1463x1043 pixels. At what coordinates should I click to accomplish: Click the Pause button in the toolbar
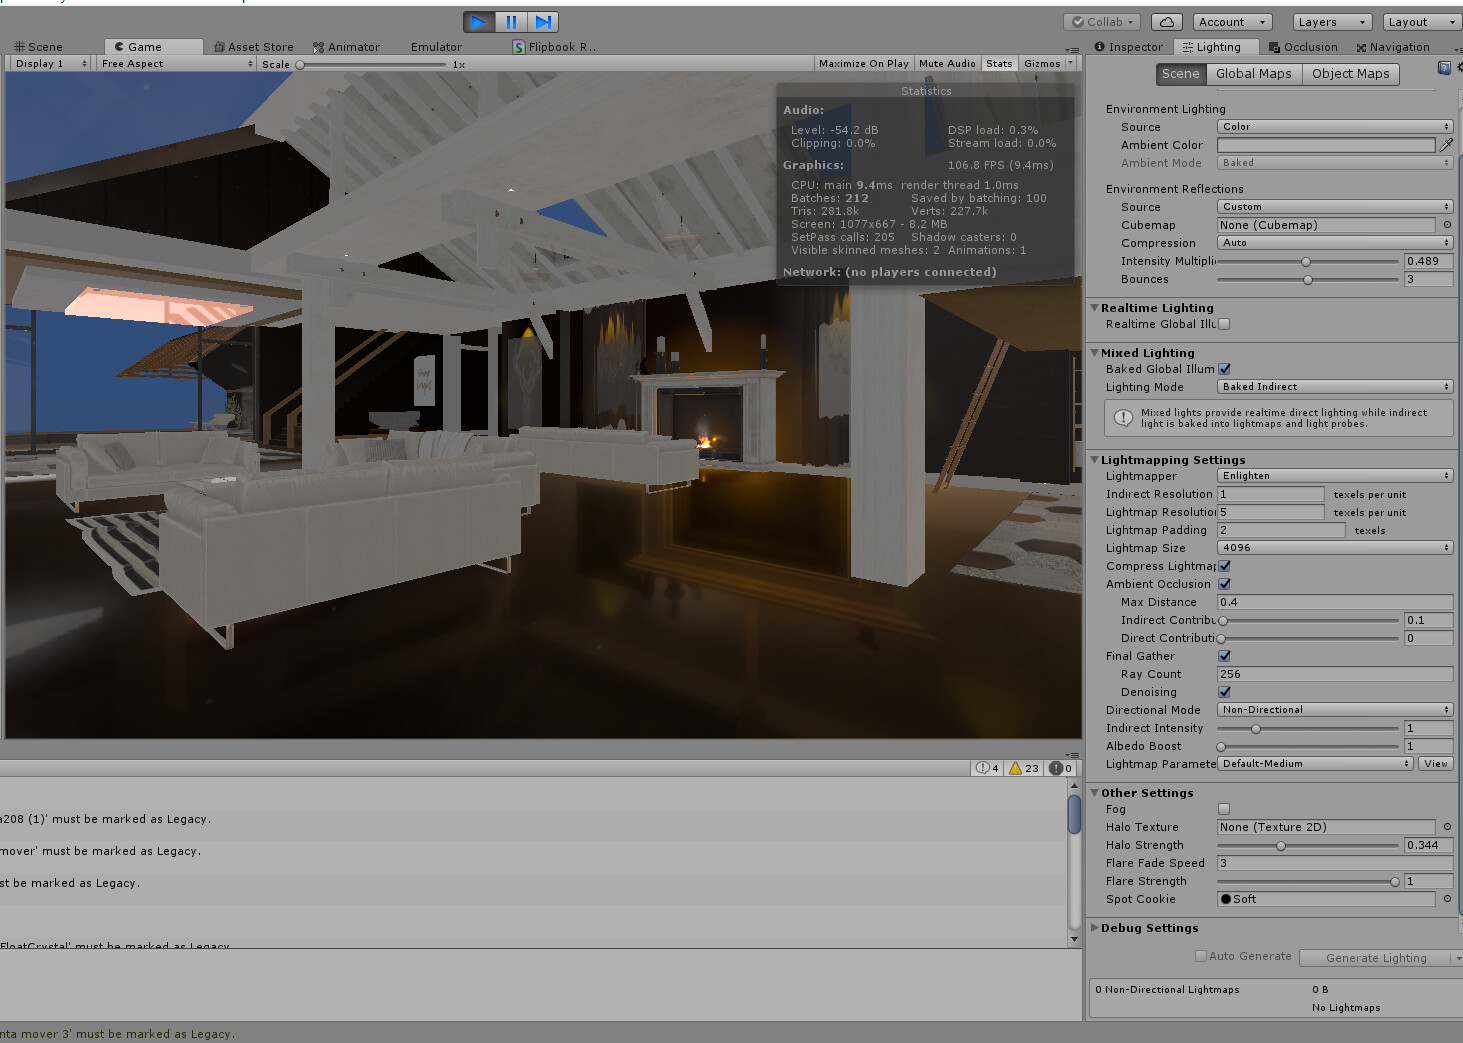click(511, 21)
